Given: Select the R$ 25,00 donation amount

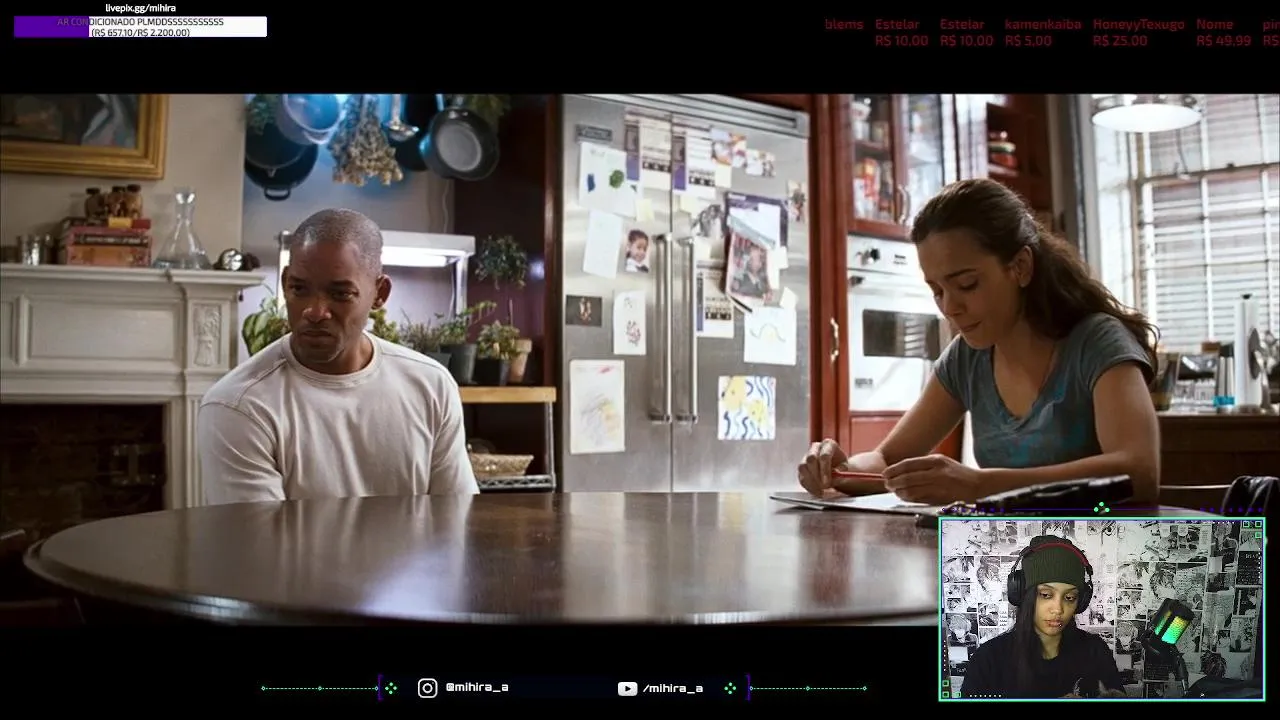Looking at the screenshot, I should [1120, 41].
